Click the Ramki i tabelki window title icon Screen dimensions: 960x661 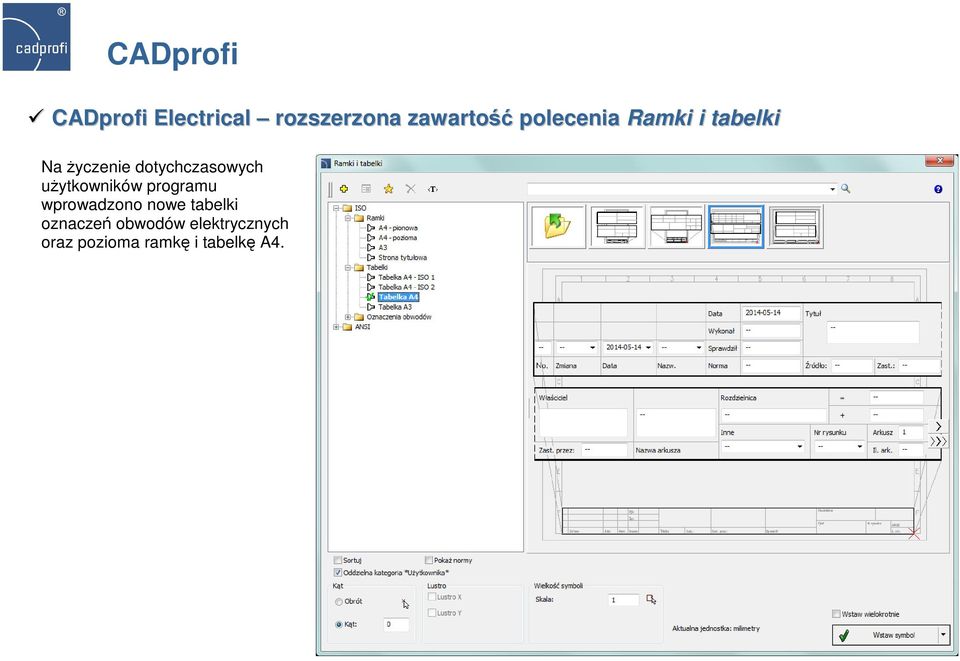click(326, 163)
